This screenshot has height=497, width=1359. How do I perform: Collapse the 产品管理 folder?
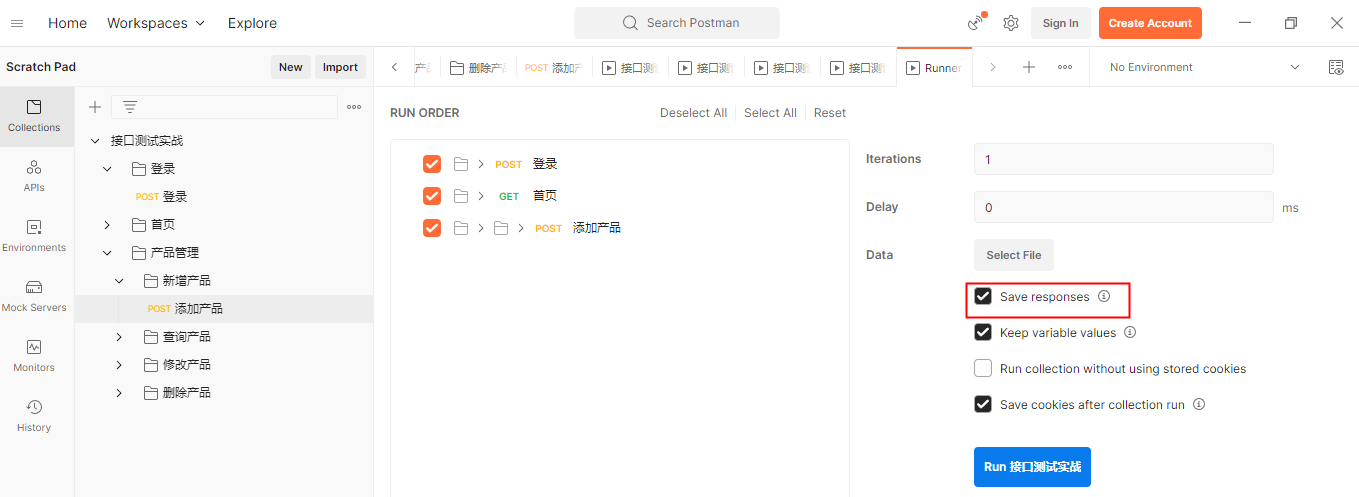pyautogui.click(x=107, y=253)
